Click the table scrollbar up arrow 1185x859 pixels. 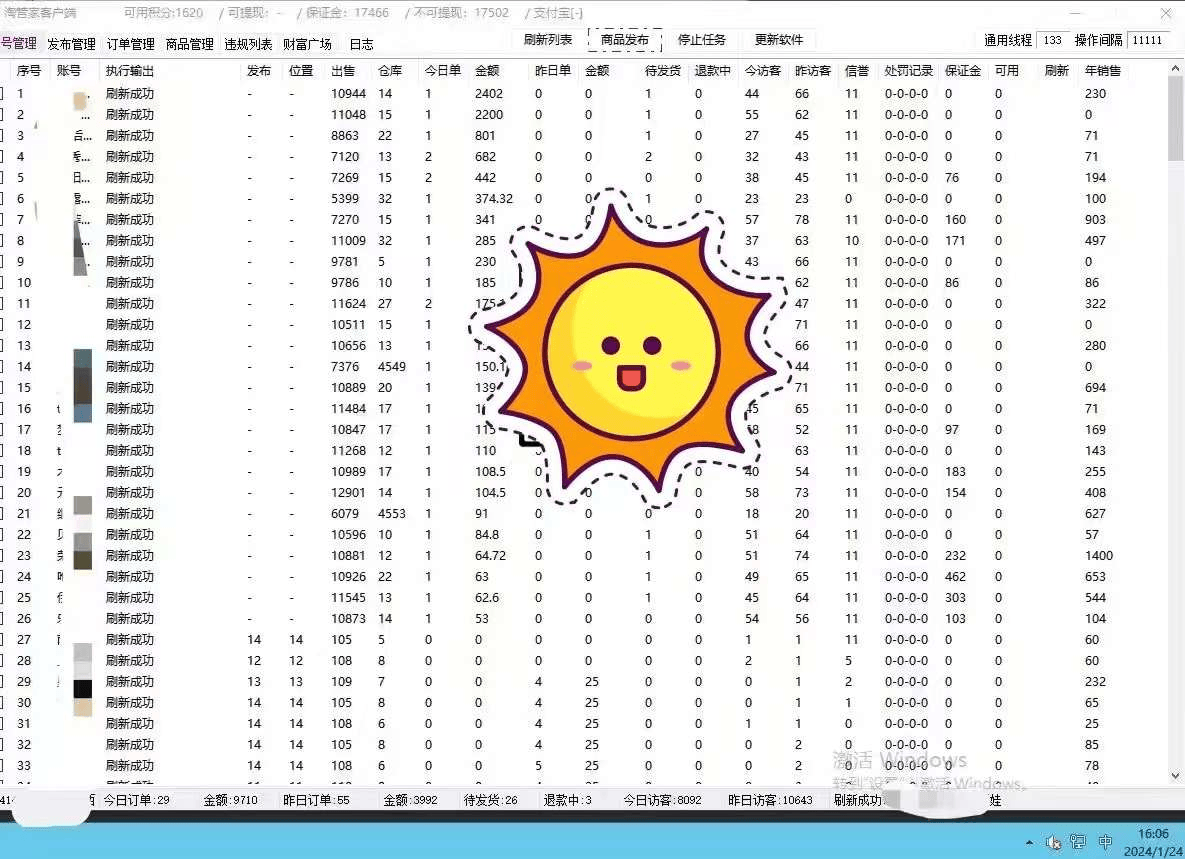click(x=1175, y=69)
